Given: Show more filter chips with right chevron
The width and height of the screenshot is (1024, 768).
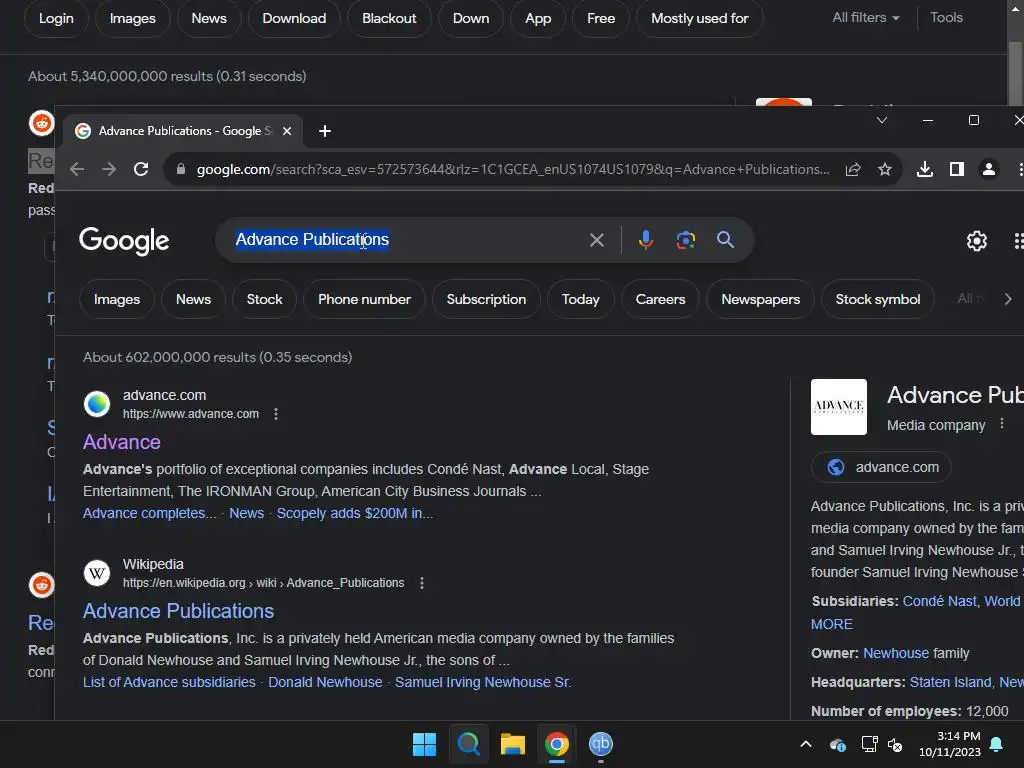Looking at the screenshot, I should (1008, 299).
